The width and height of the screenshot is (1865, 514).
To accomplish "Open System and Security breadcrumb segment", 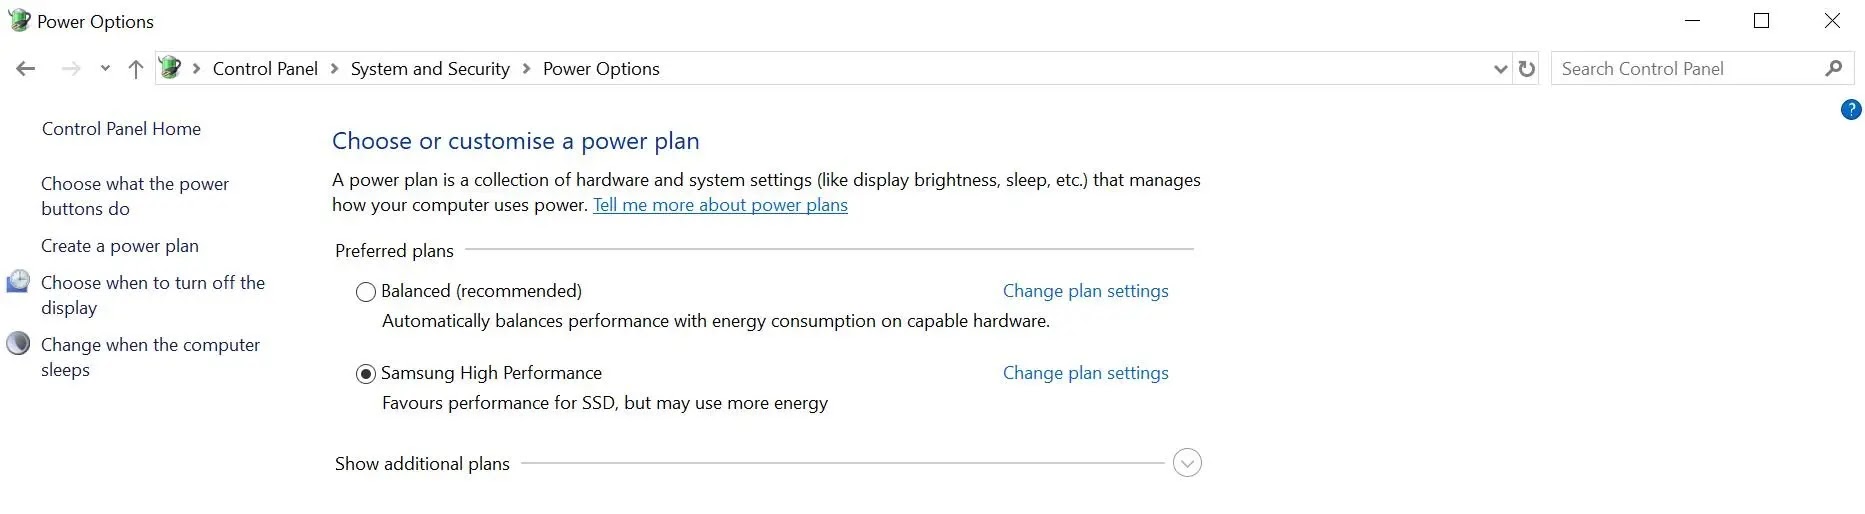I will click(x=430, y=69).
